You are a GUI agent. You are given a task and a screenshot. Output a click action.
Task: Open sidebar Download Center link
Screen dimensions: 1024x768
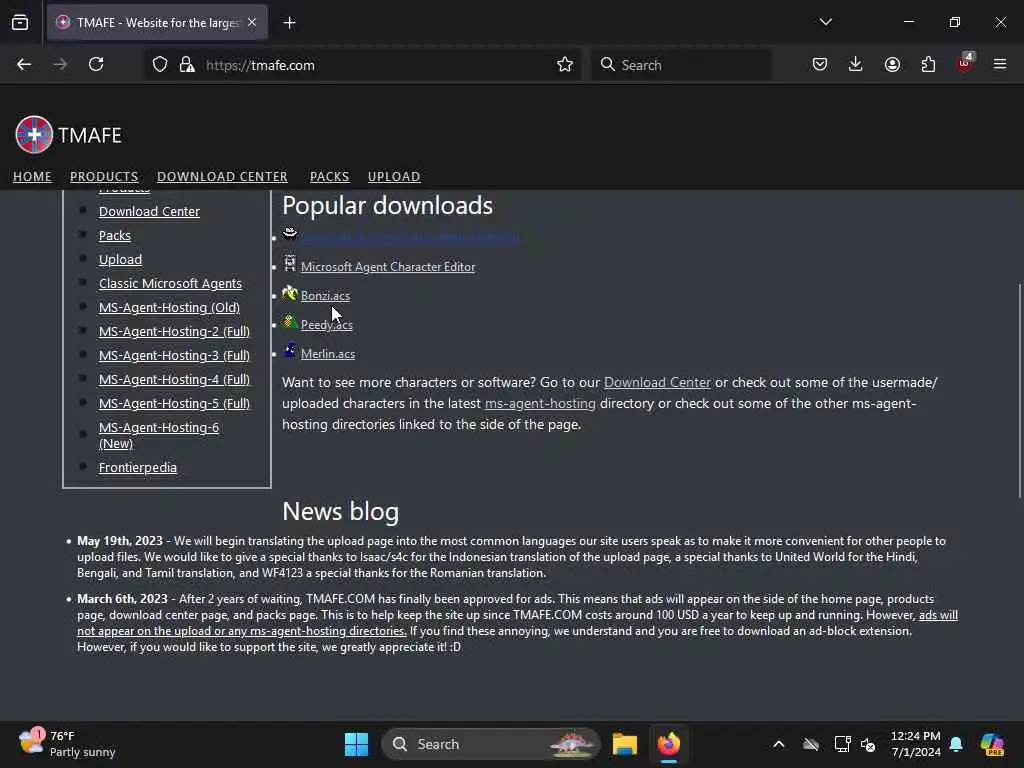coord(150,211)
